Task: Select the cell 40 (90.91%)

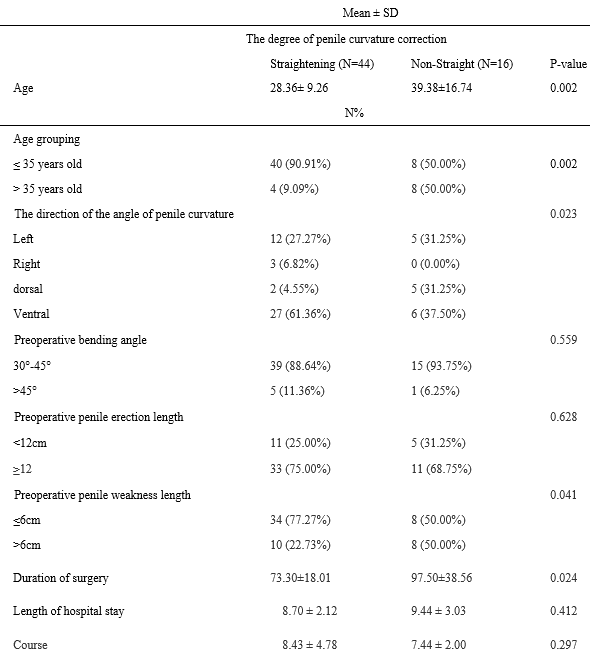Action: [x=300, y=164]
